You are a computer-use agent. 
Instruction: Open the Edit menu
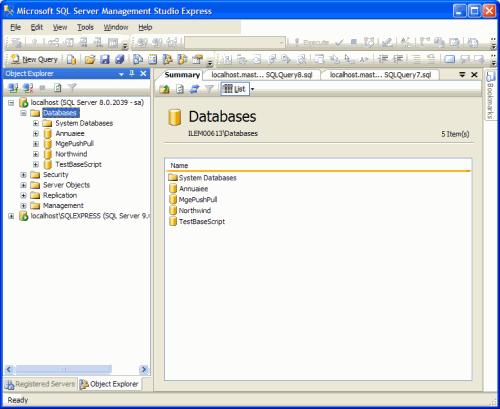[x=37, y=27]
